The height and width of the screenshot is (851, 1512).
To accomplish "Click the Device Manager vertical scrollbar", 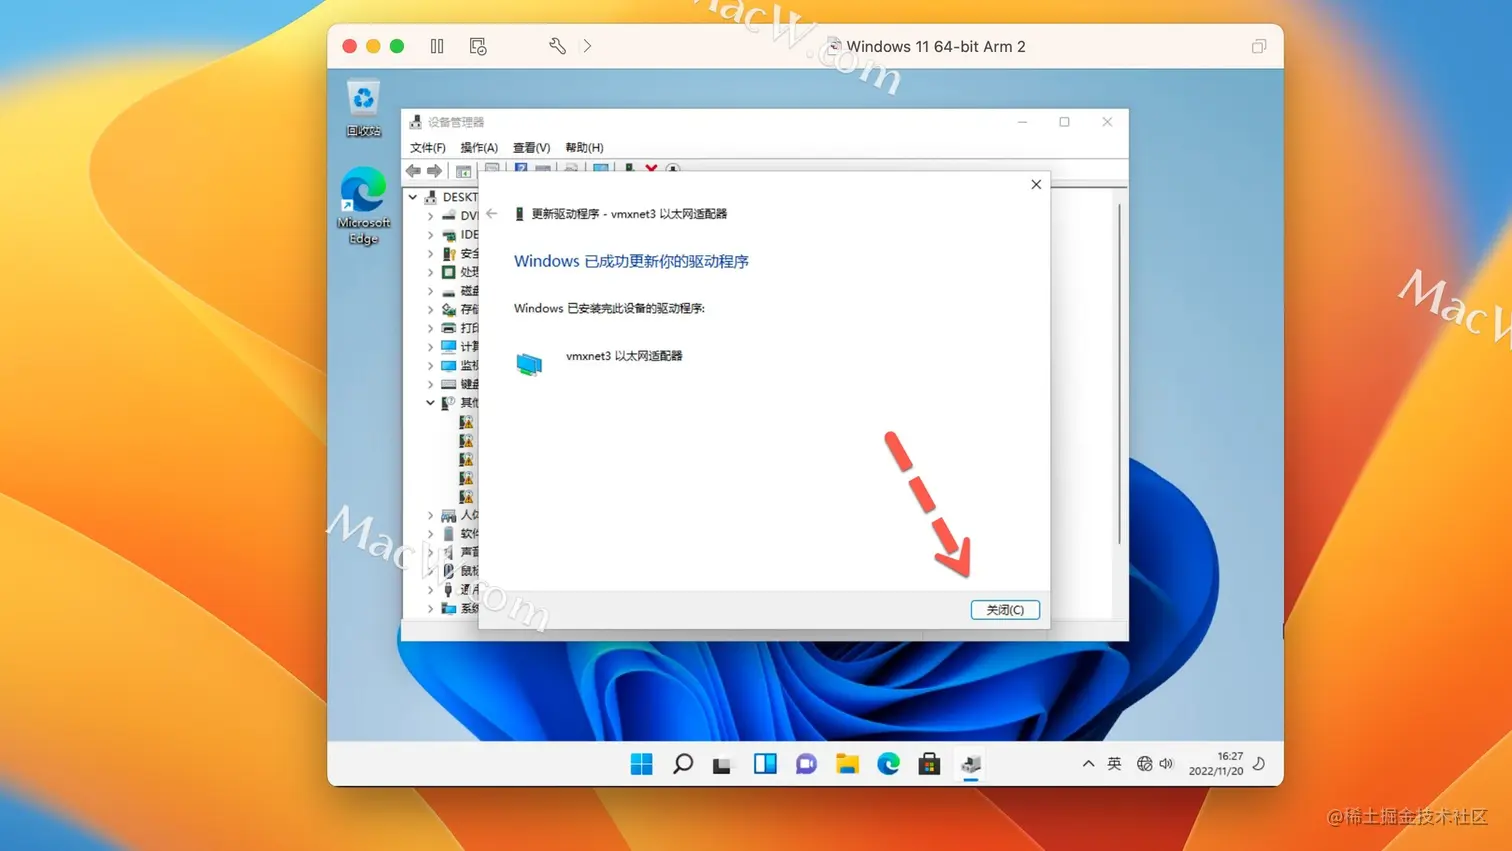I will click(1119, 375).
